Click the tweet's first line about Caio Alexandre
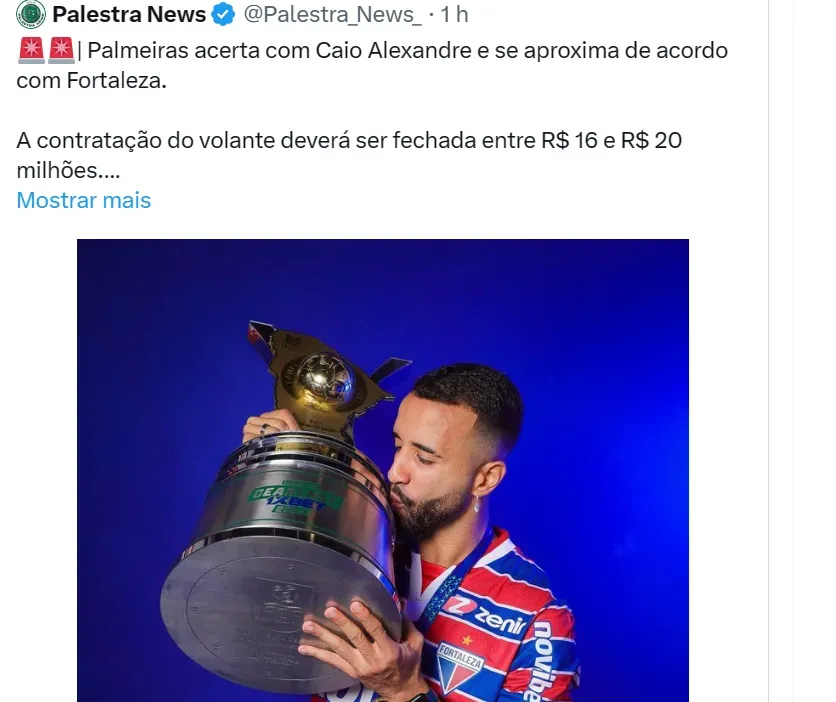Viewport: 836px width, 702px height. click(407, 51)
